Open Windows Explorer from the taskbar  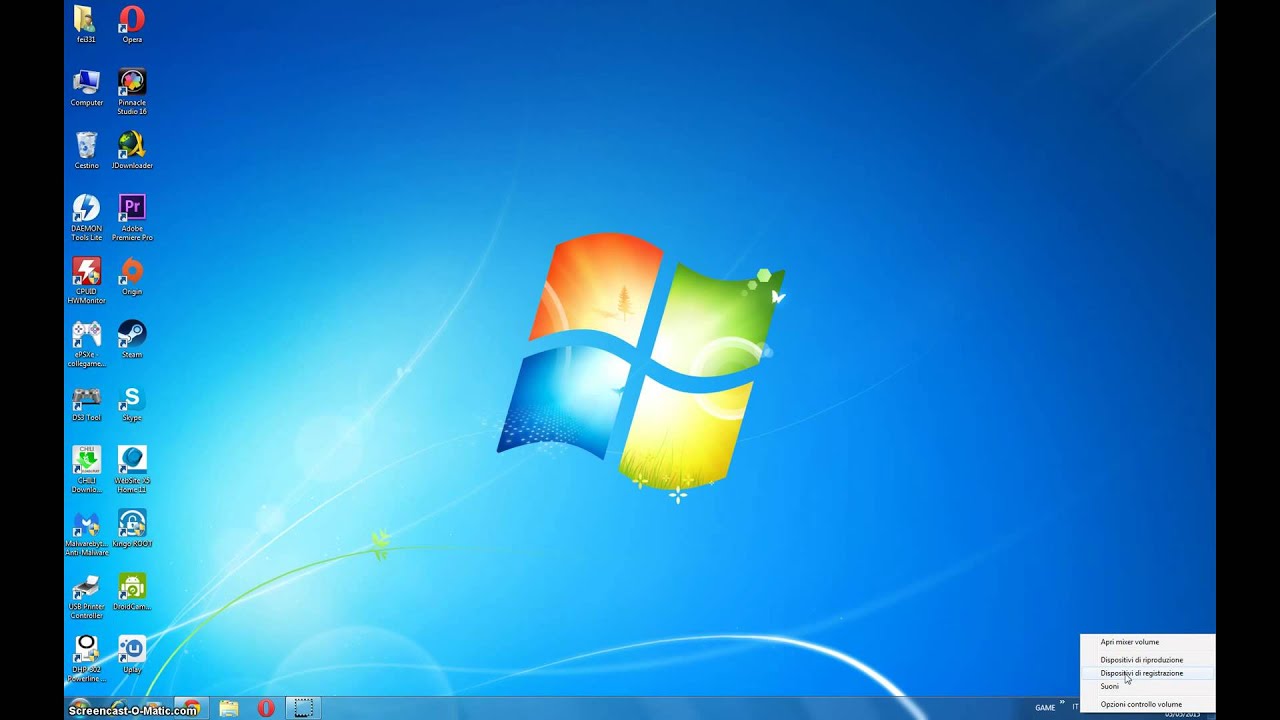coord(229,708)
